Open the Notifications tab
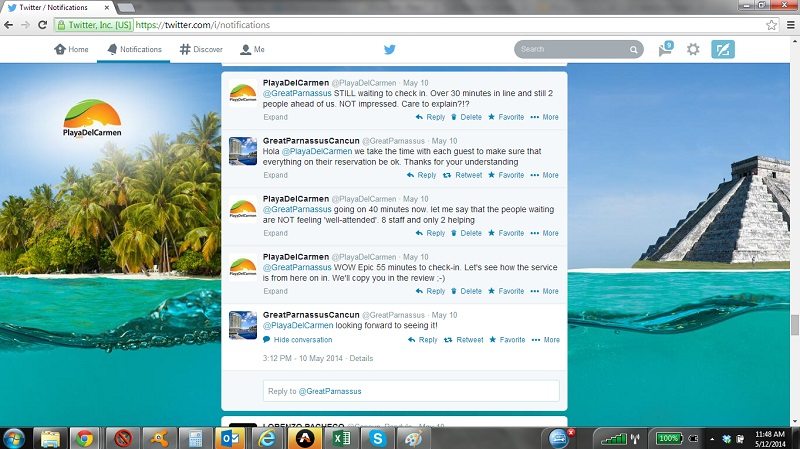Screen dimensions: 800x449 (135, 49)
